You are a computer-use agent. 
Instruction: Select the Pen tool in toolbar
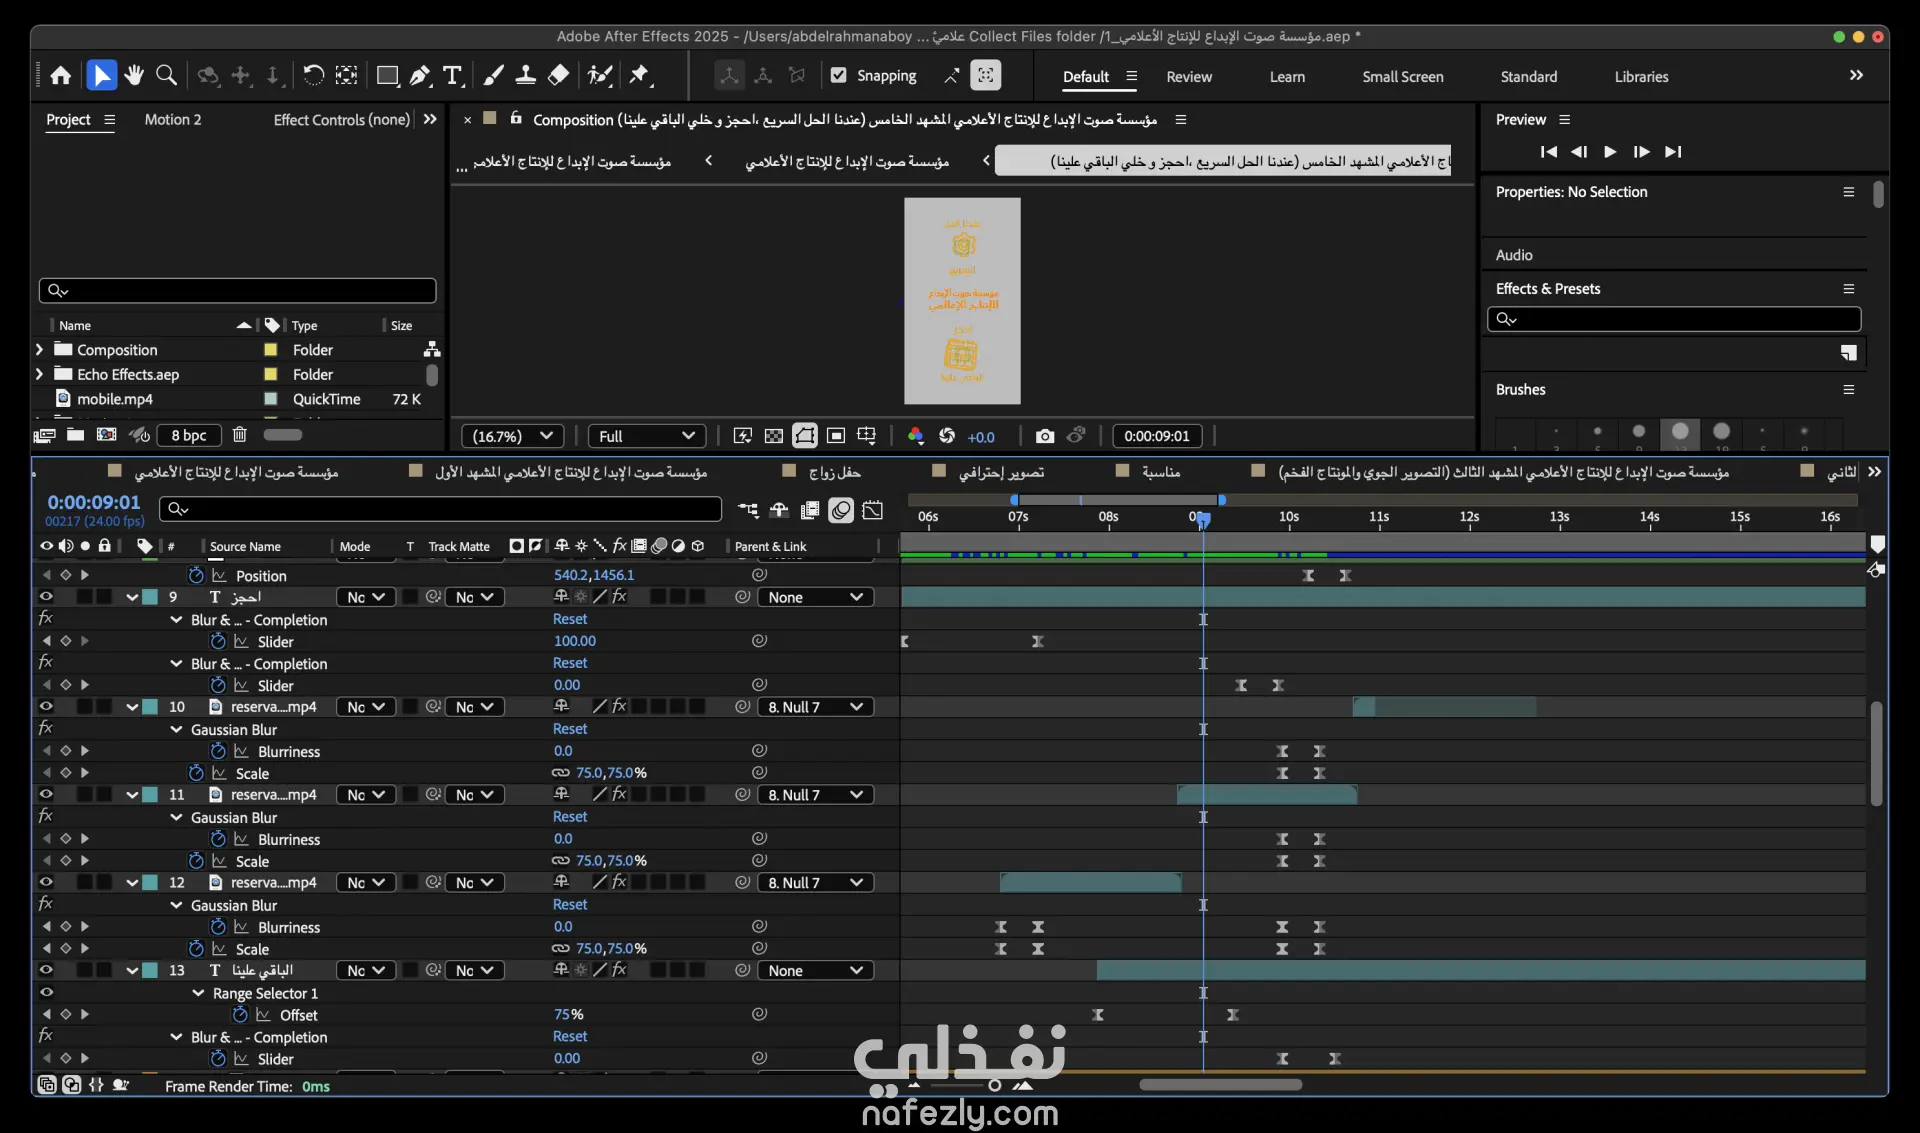pos(421,76)
